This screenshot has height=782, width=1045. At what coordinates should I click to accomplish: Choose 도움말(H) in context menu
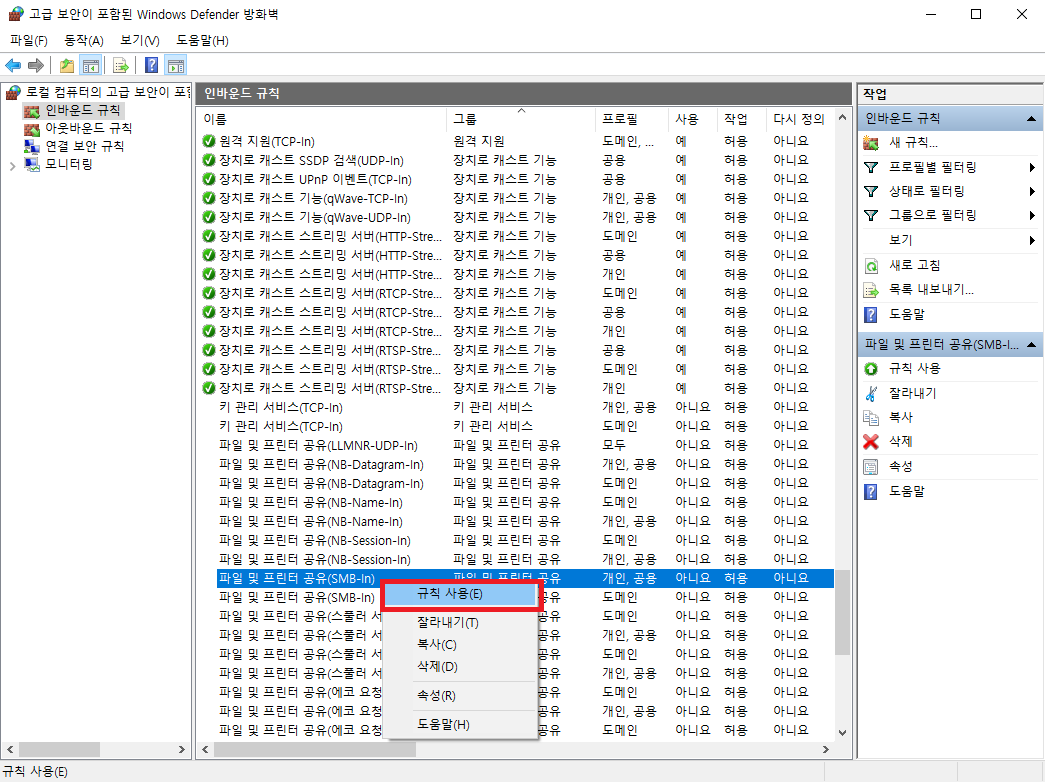click(x=461, y=725)
